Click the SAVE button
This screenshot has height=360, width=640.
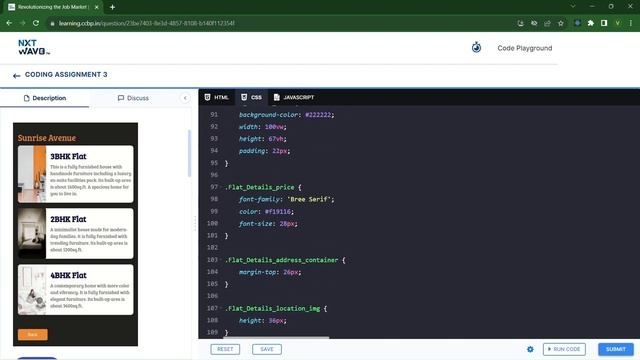[267, 349]
